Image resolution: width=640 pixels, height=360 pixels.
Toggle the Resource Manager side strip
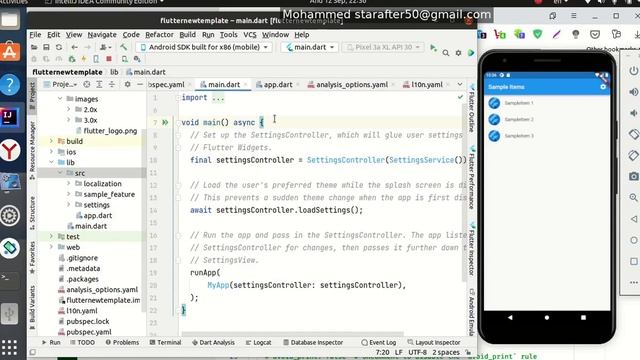pyautogui.click(x=32, y=150)
